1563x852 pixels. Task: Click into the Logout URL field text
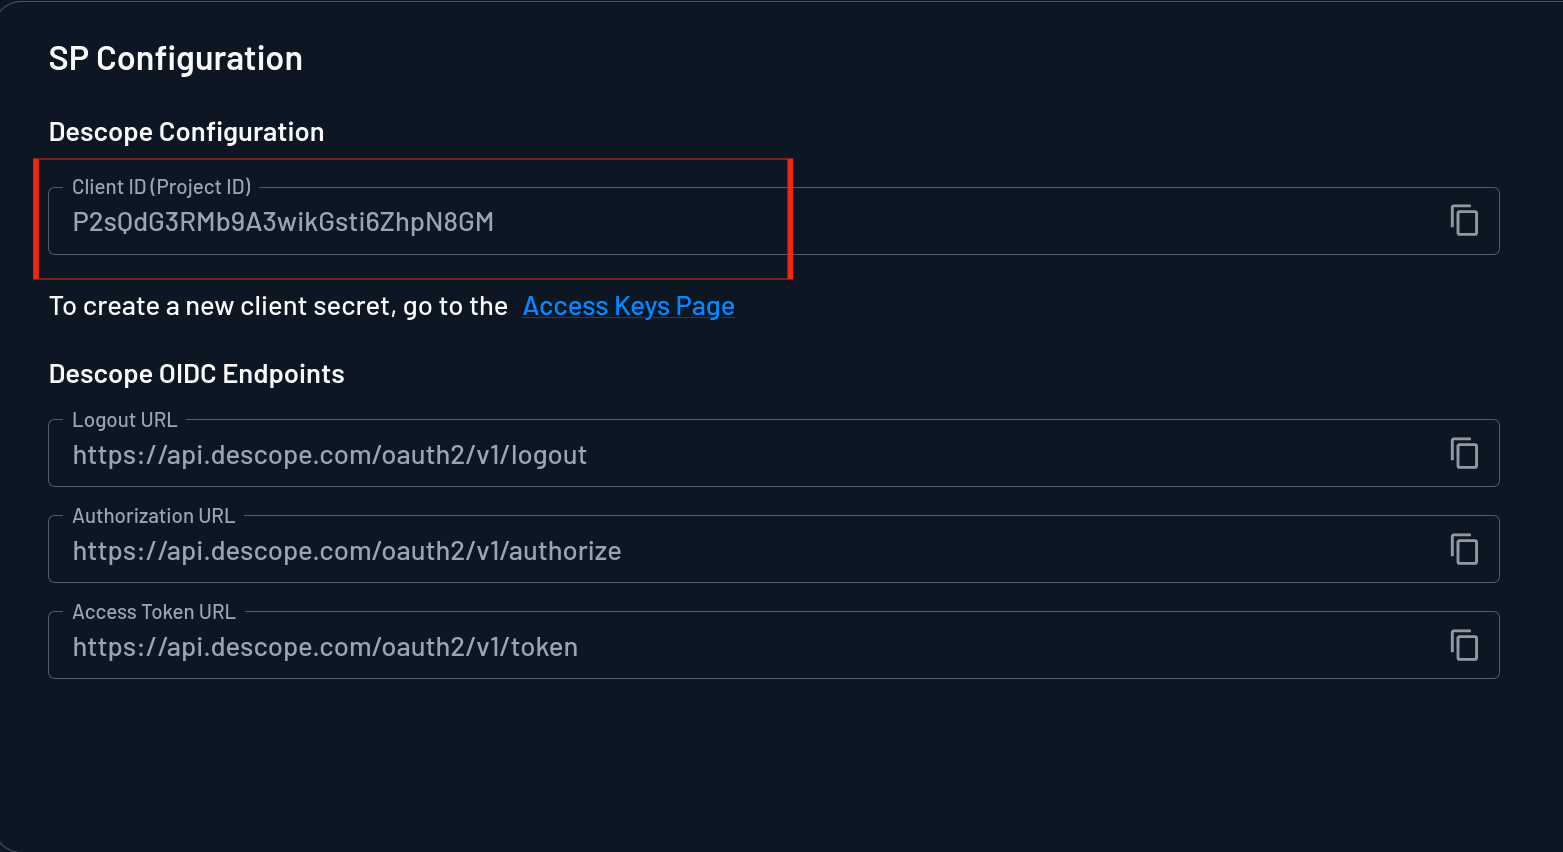329,455
